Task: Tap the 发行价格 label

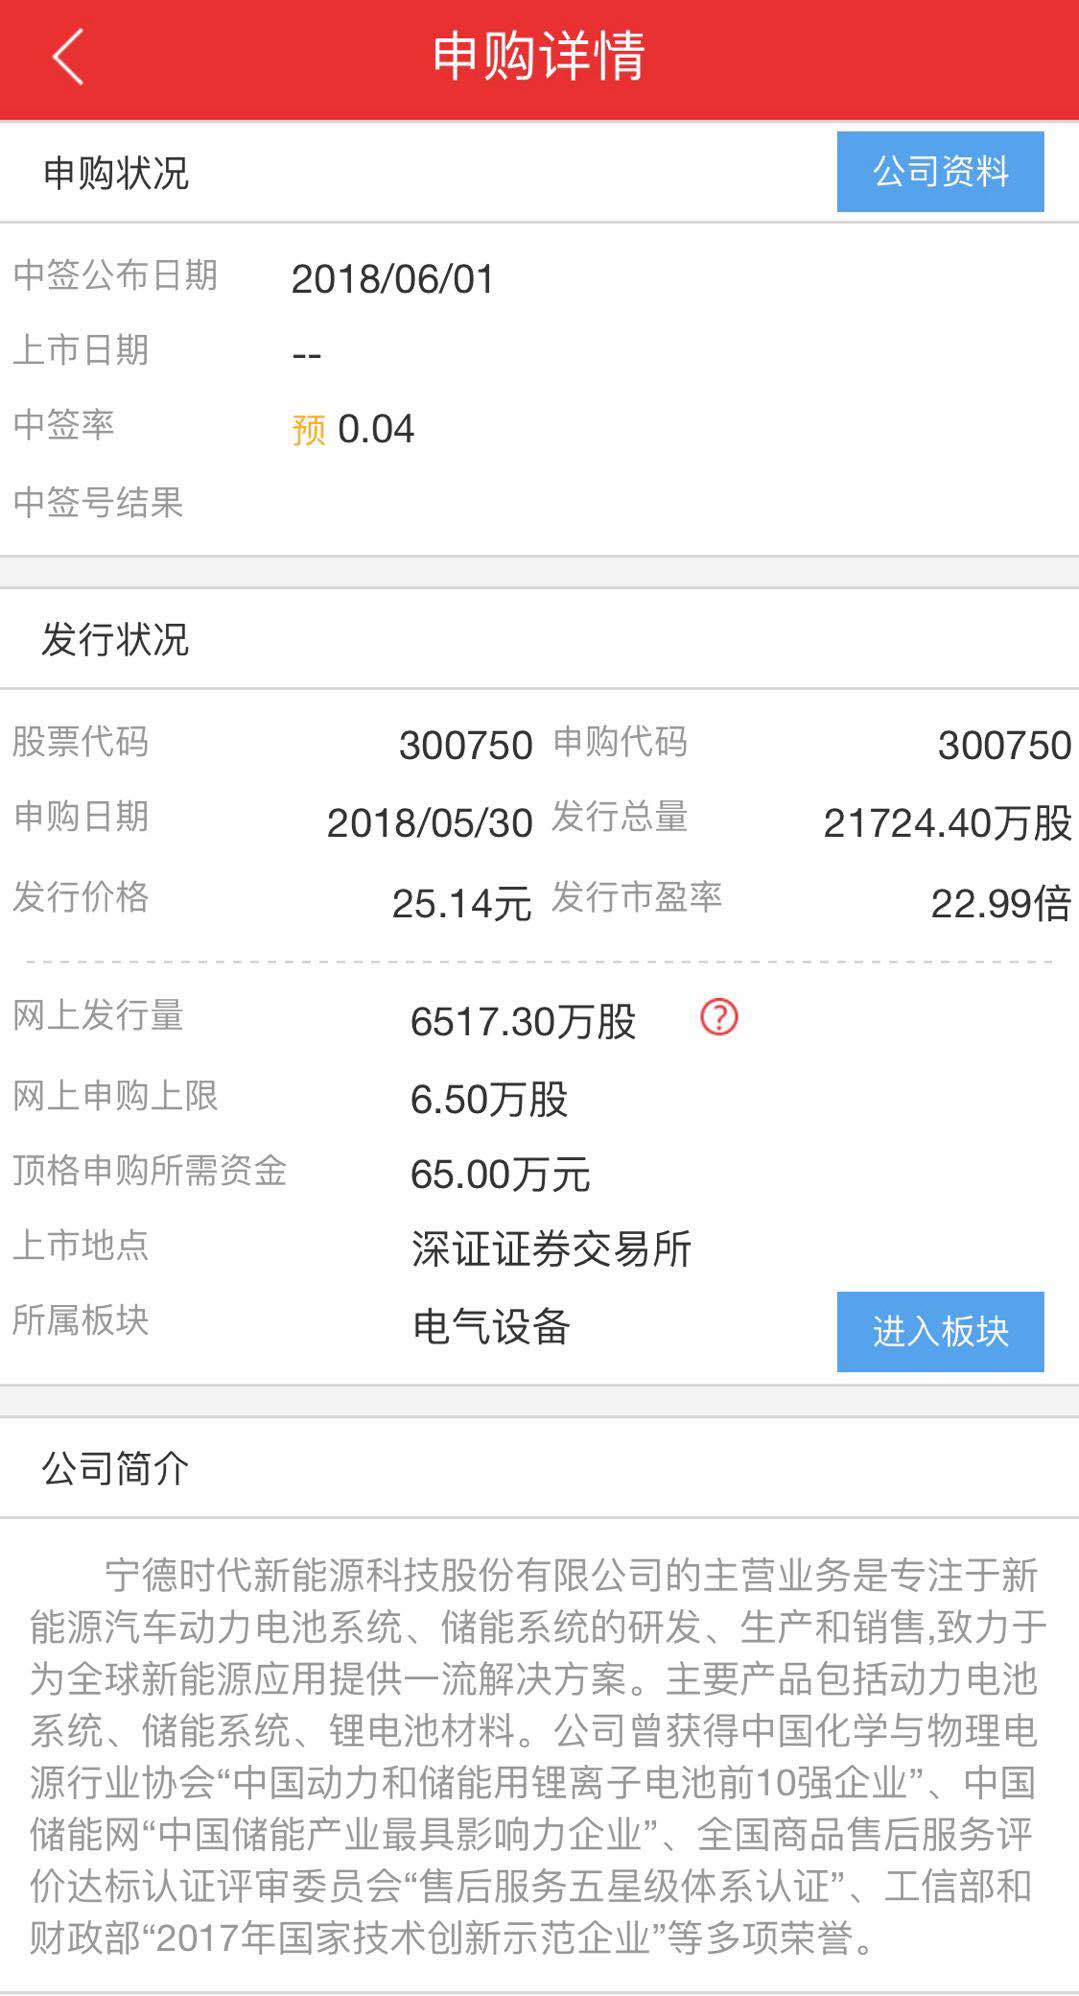Action: 81,897
